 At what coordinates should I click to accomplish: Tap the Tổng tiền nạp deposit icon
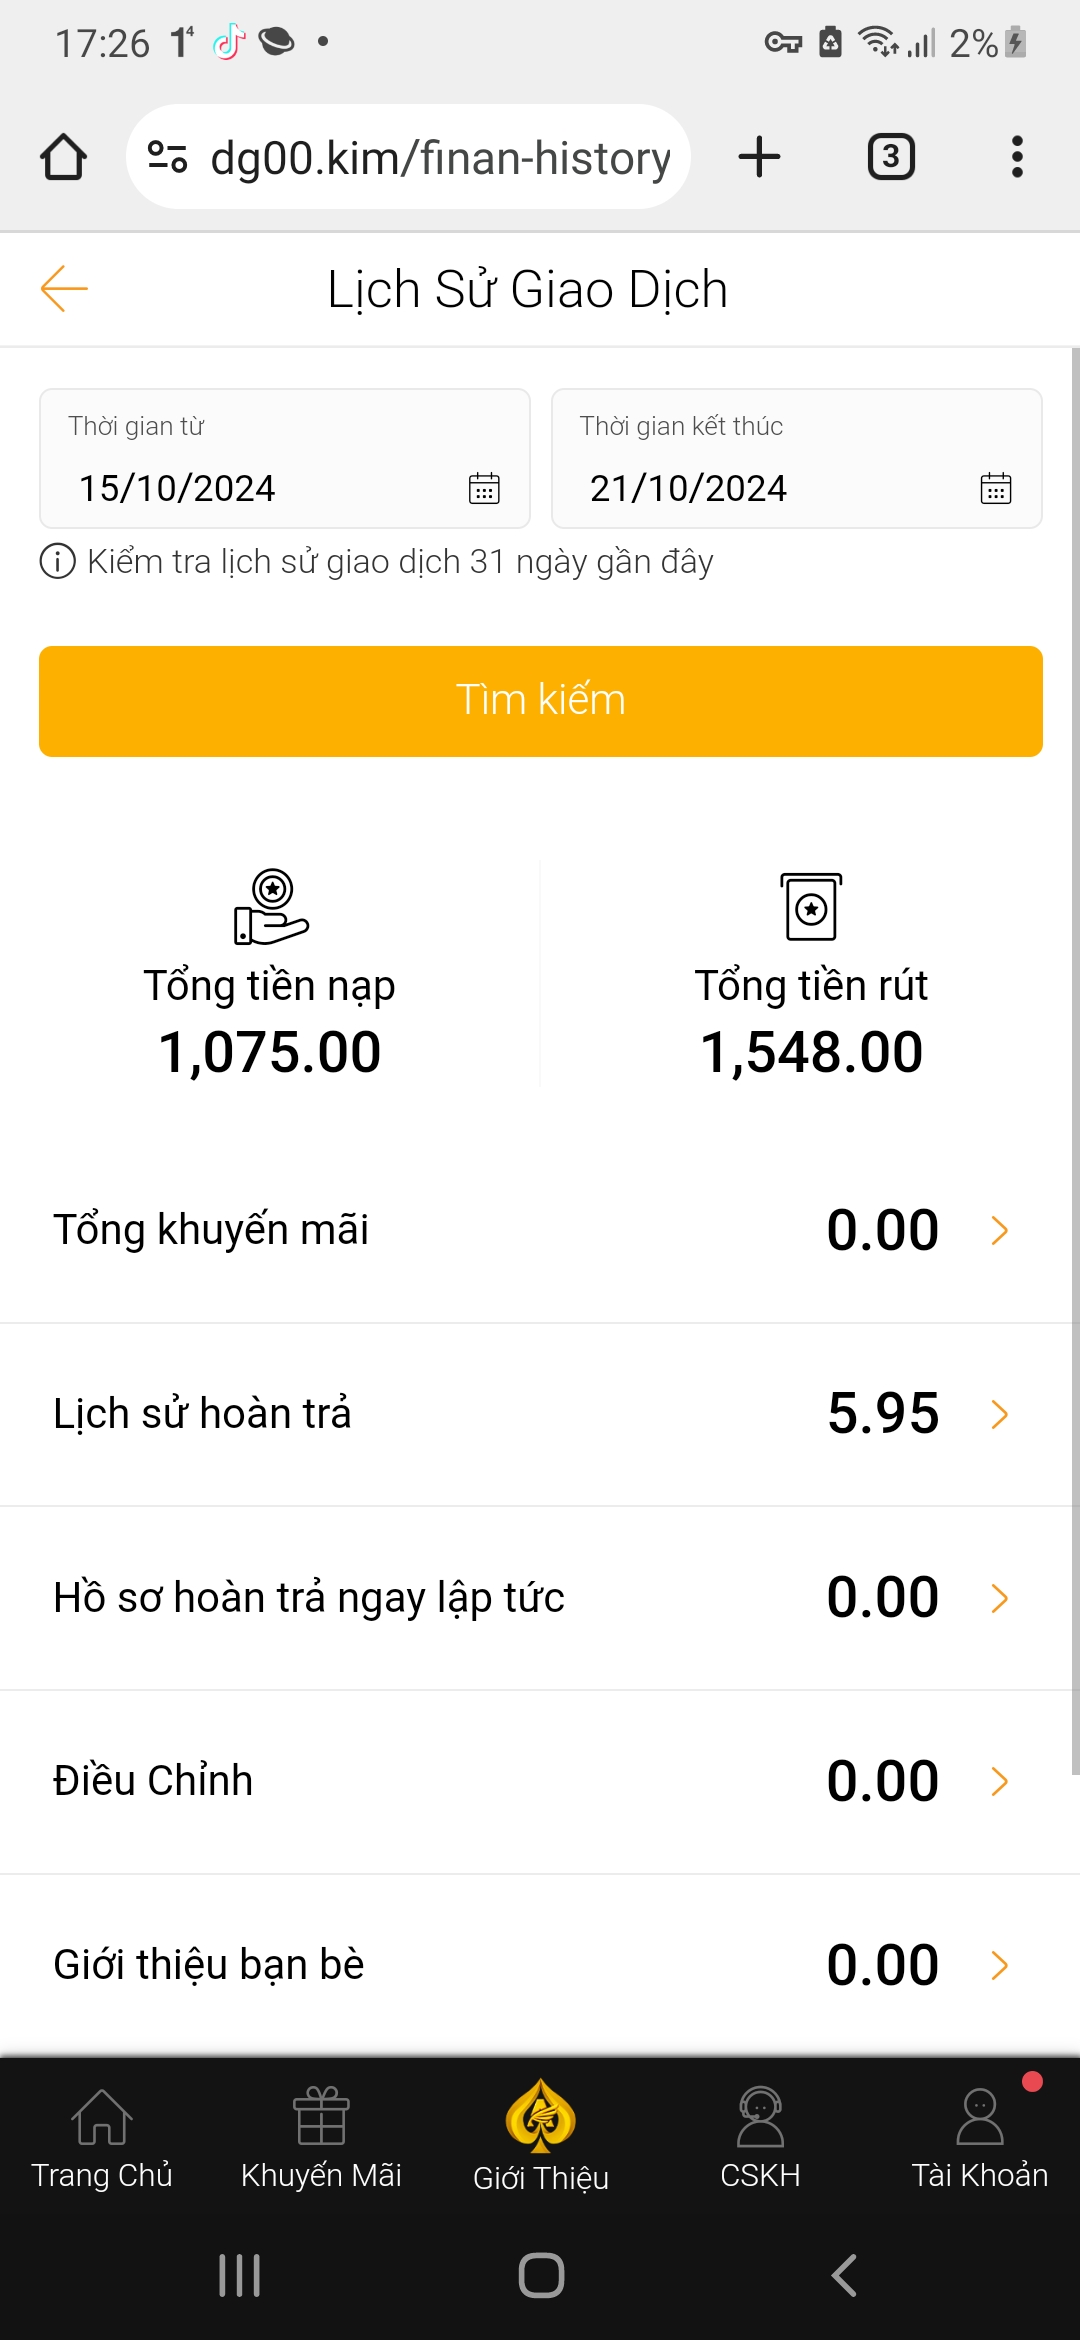click(271, 907)
